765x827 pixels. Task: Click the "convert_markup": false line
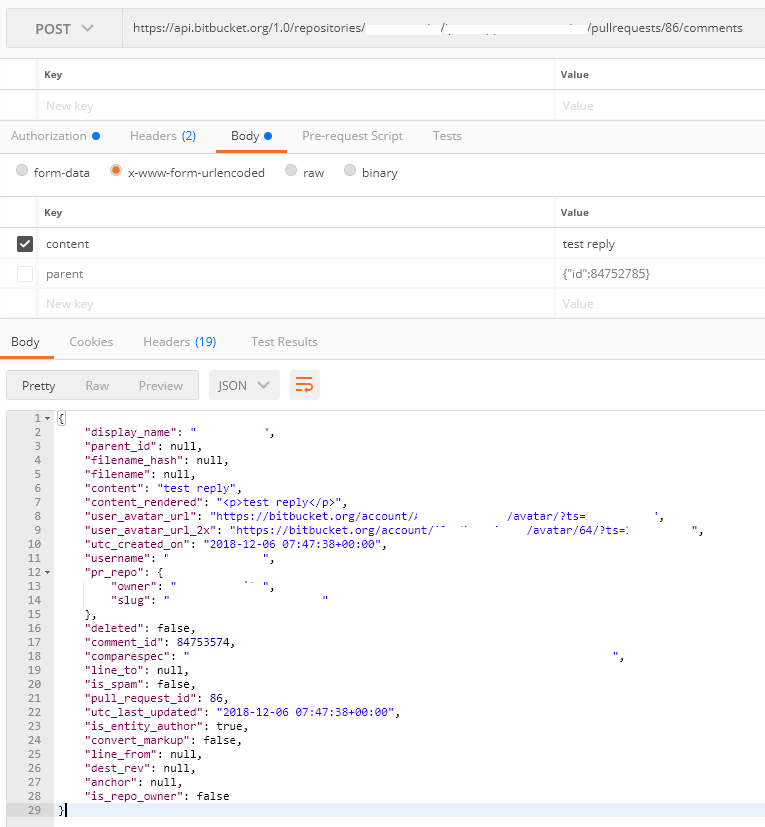coord(163,741)
